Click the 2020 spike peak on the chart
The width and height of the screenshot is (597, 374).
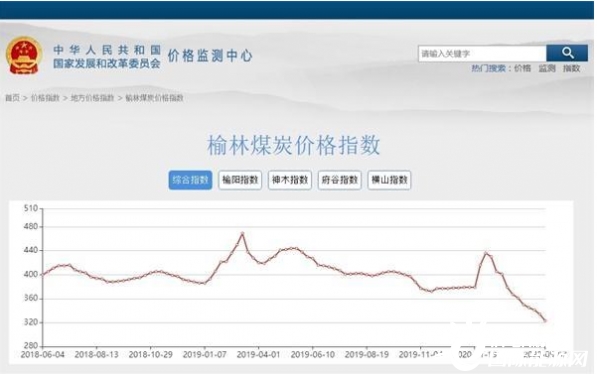click(x=486, y=253)
